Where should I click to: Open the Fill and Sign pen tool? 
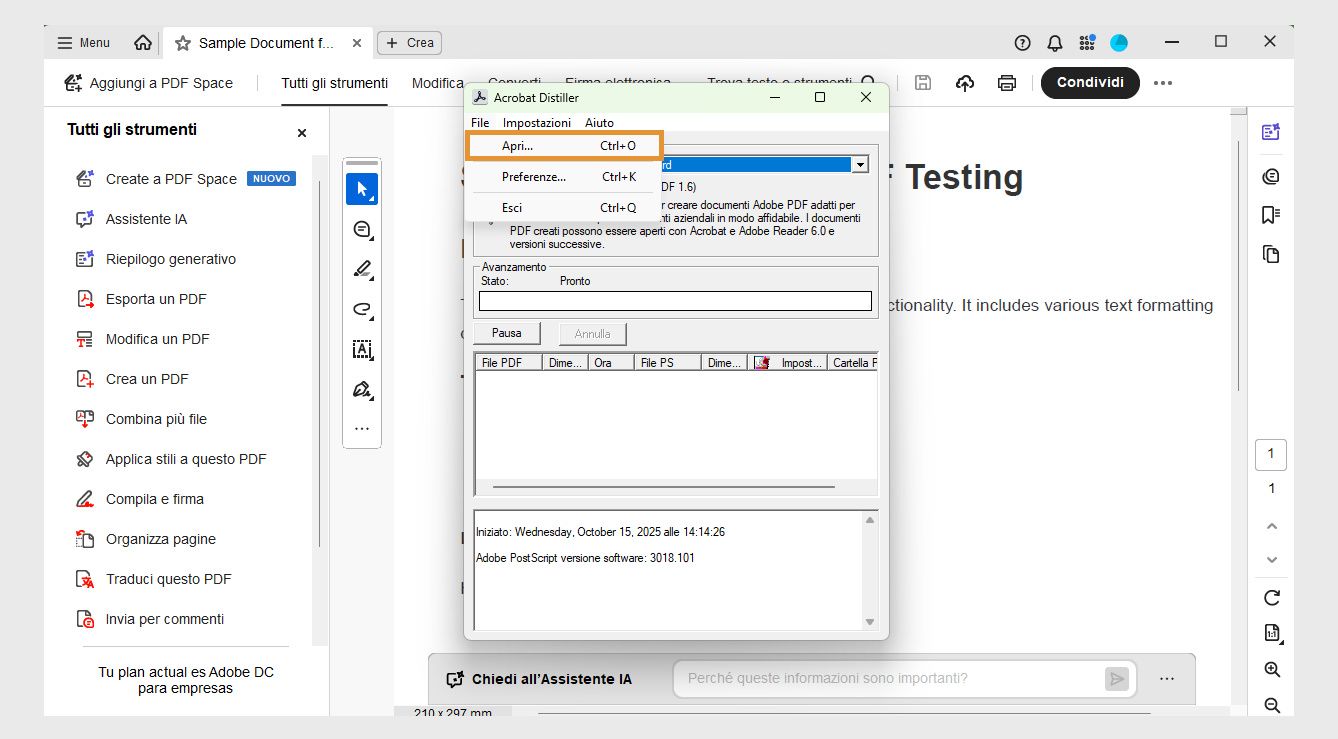[x=361, y=389]
